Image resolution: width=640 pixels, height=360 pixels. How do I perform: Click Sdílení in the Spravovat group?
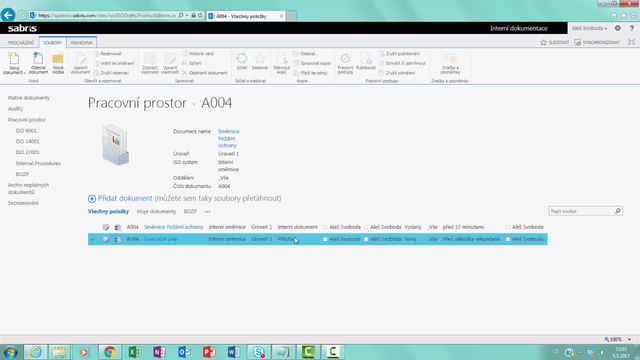[192, 63]
